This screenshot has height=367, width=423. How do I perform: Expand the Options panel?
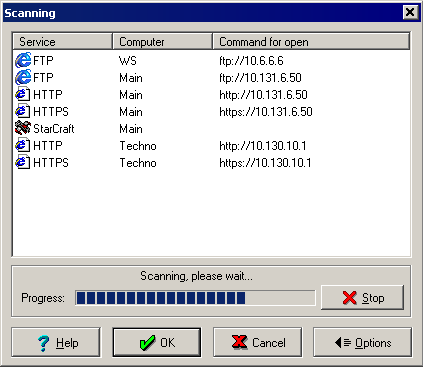click(362, 342)
